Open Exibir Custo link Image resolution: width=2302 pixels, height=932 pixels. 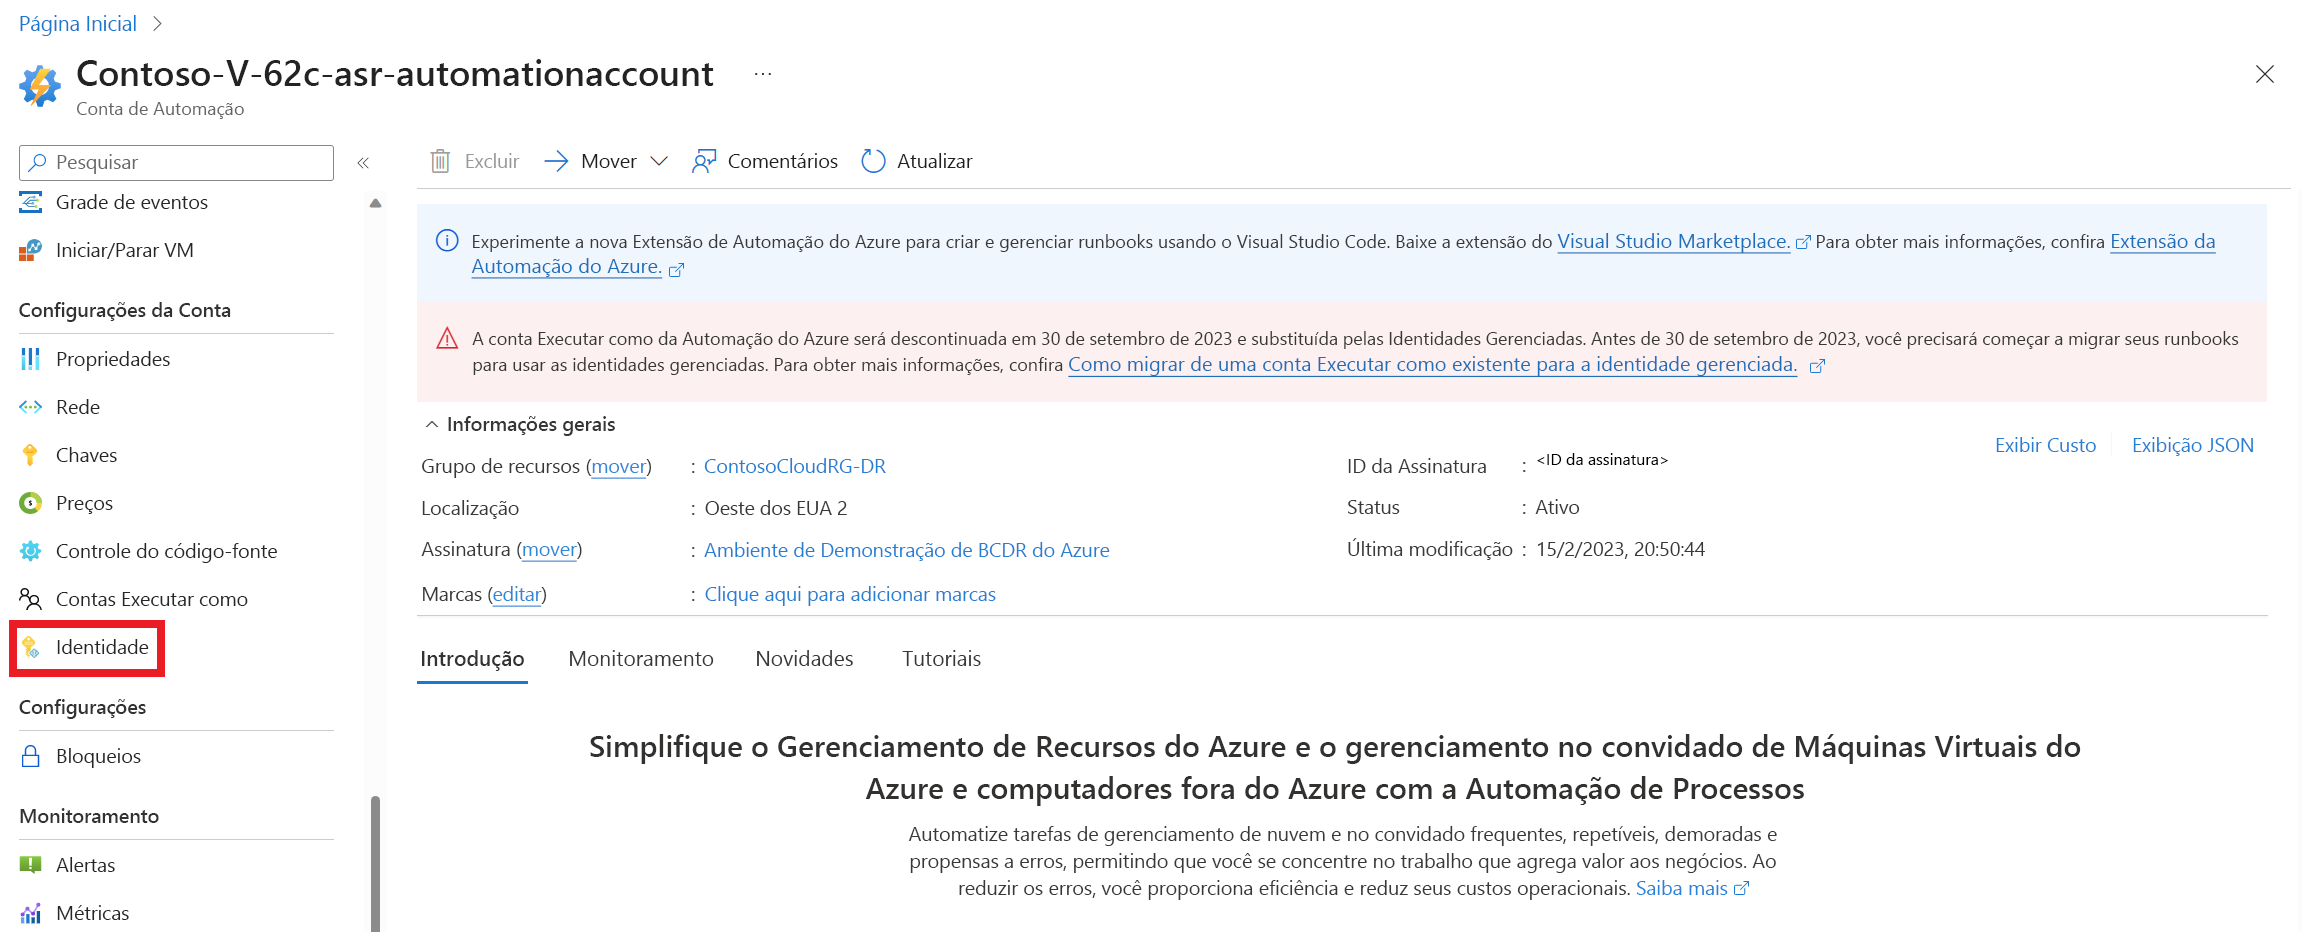pos(2045,445)
